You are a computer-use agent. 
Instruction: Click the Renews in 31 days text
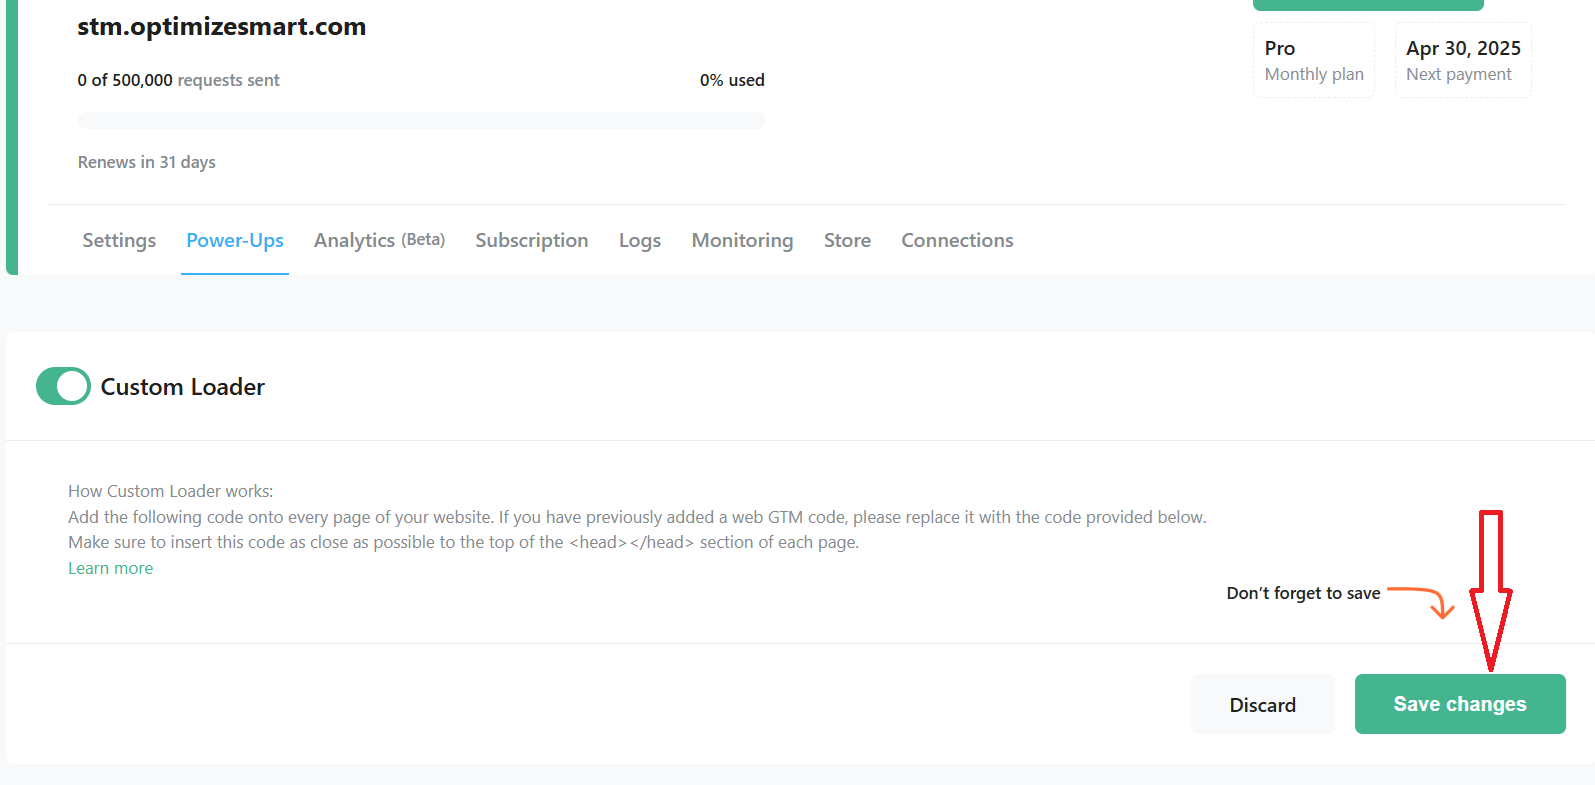pos(146,162)
